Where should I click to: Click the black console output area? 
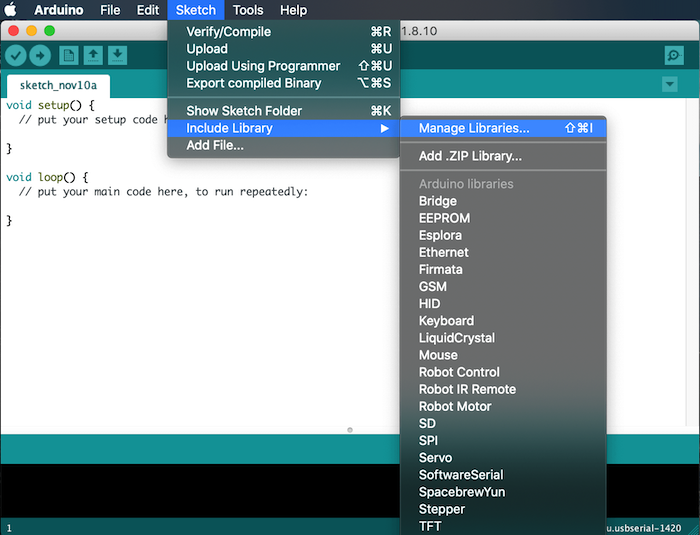[x=200, y=490]
